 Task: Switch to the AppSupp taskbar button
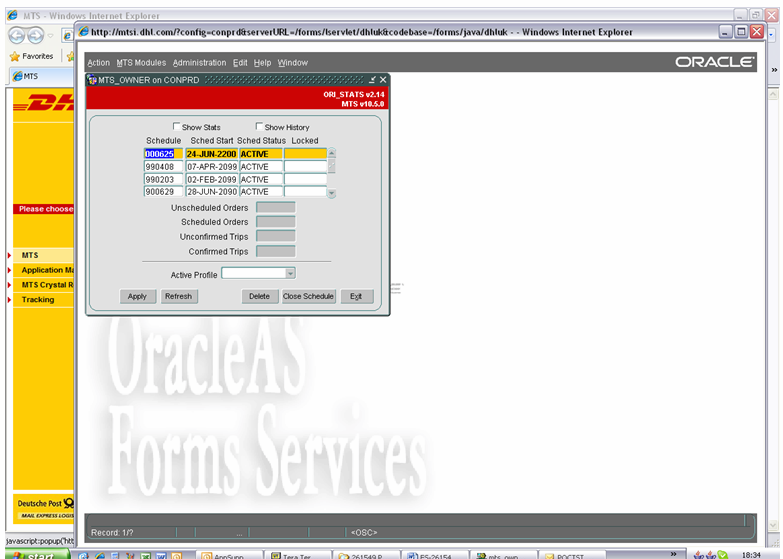[x=229, y=556]
